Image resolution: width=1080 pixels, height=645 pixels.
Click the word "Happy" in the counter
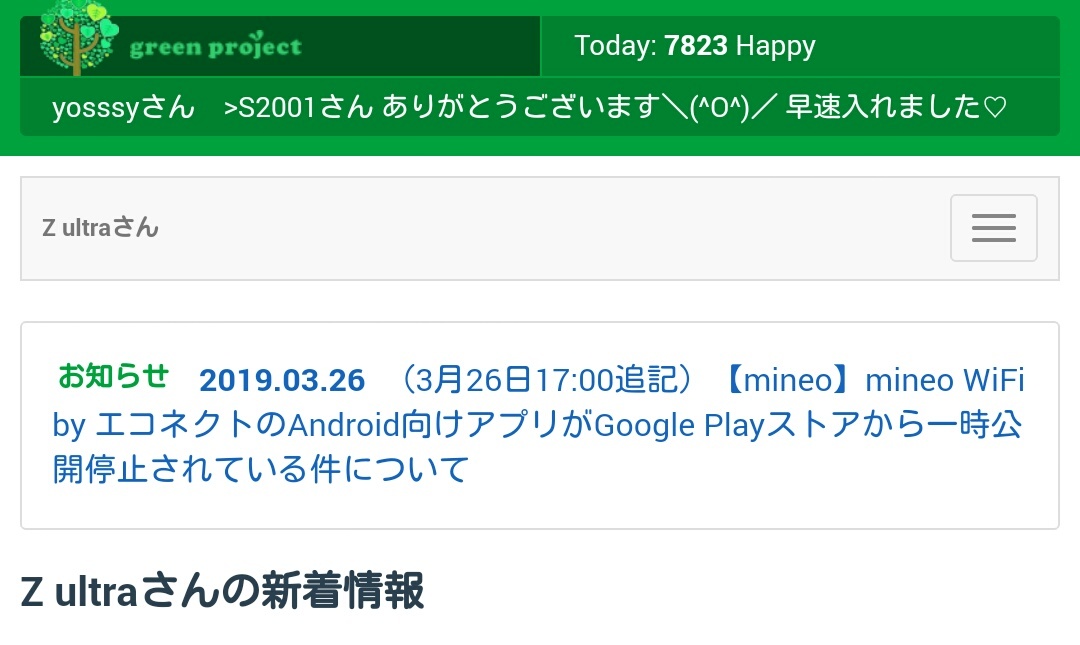[775, 46]
